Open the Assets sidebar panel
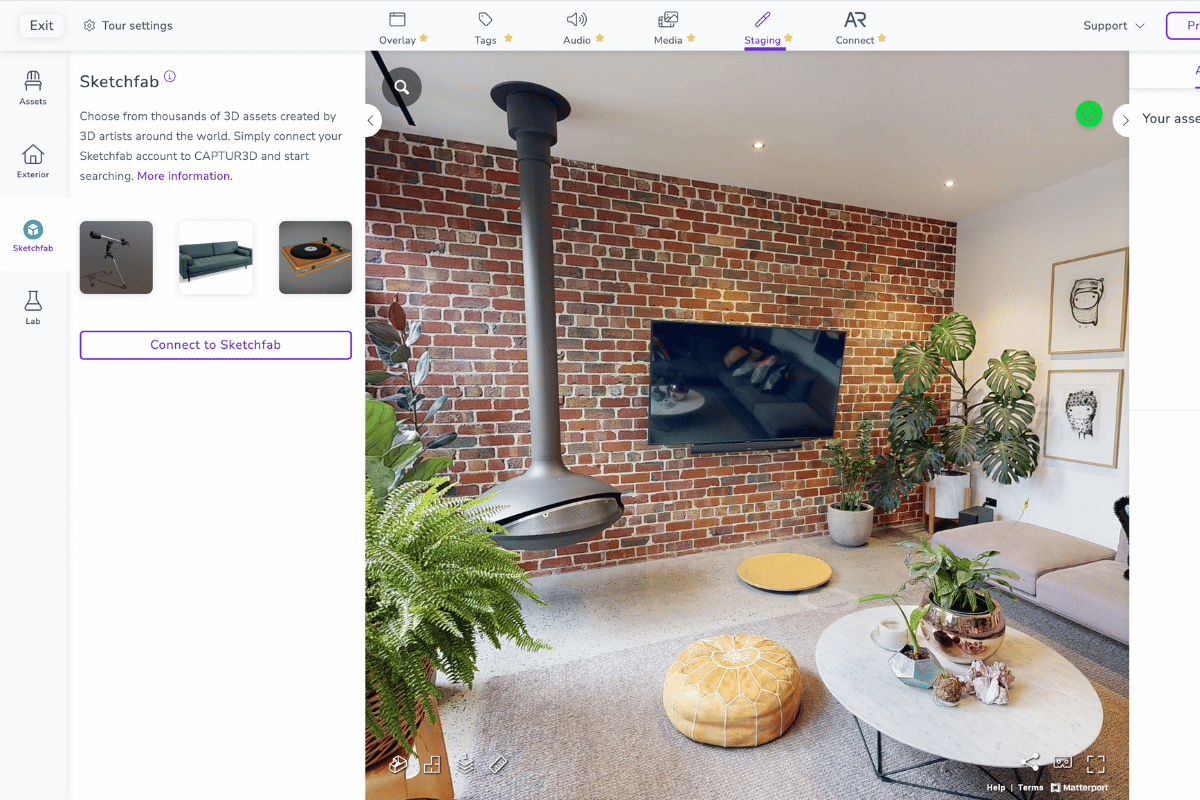 point(33,88)
